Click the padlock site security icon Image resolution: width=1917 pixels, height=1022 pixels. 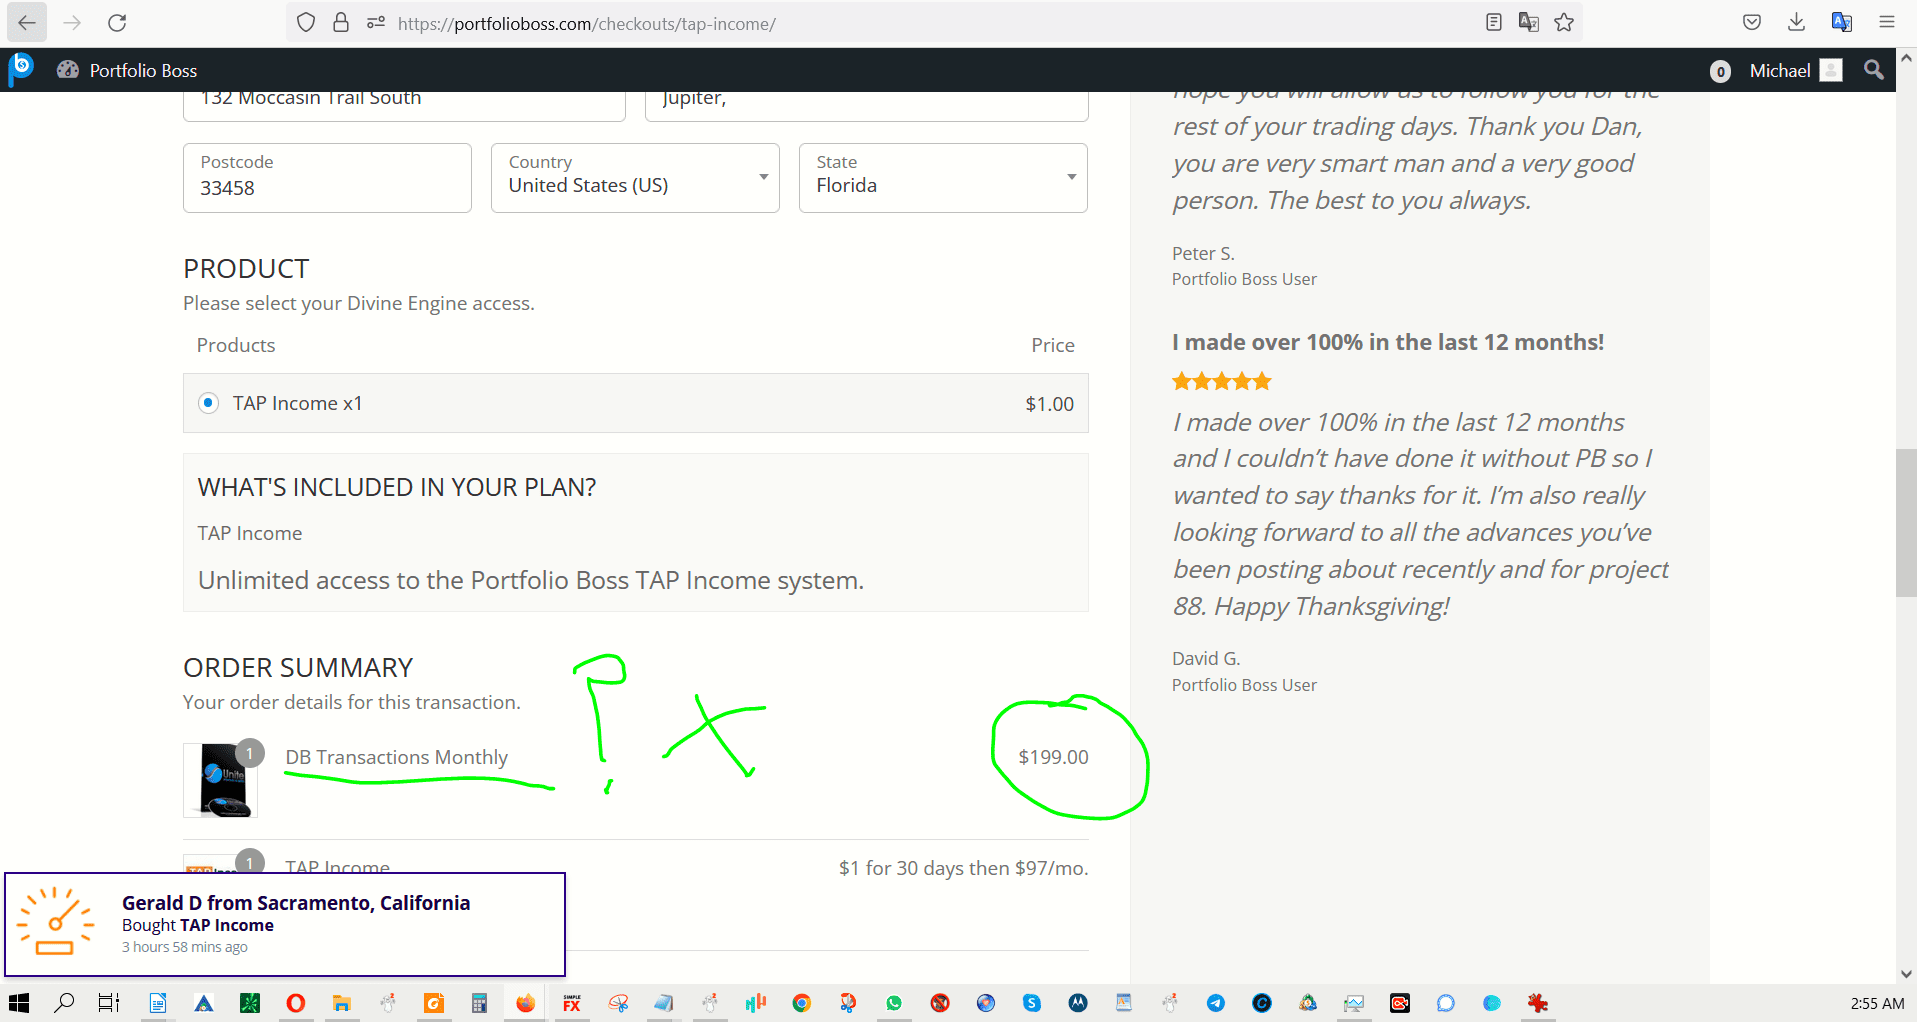tap(341, 23)
